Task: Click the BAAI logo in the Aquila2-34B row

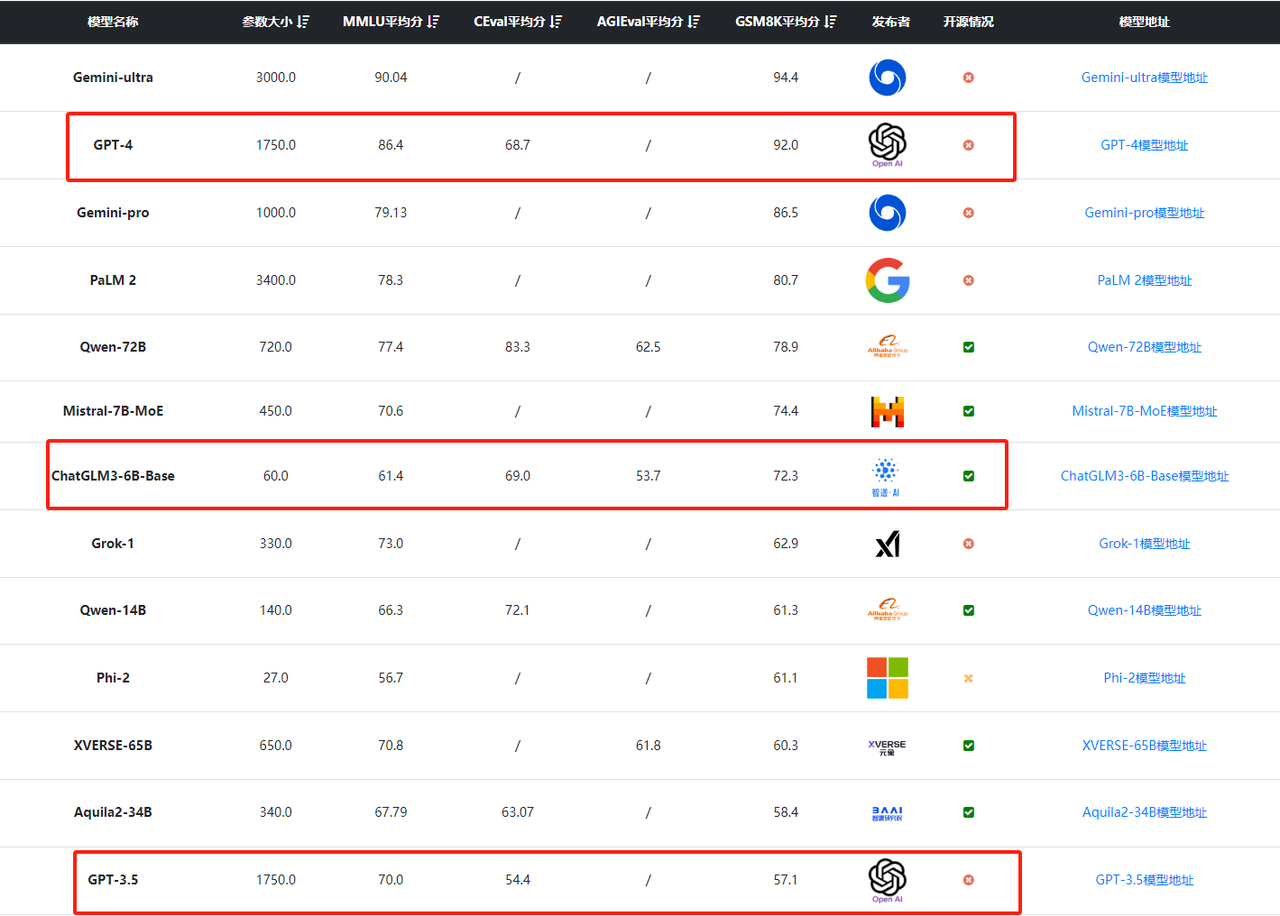Action: point(887,813)
